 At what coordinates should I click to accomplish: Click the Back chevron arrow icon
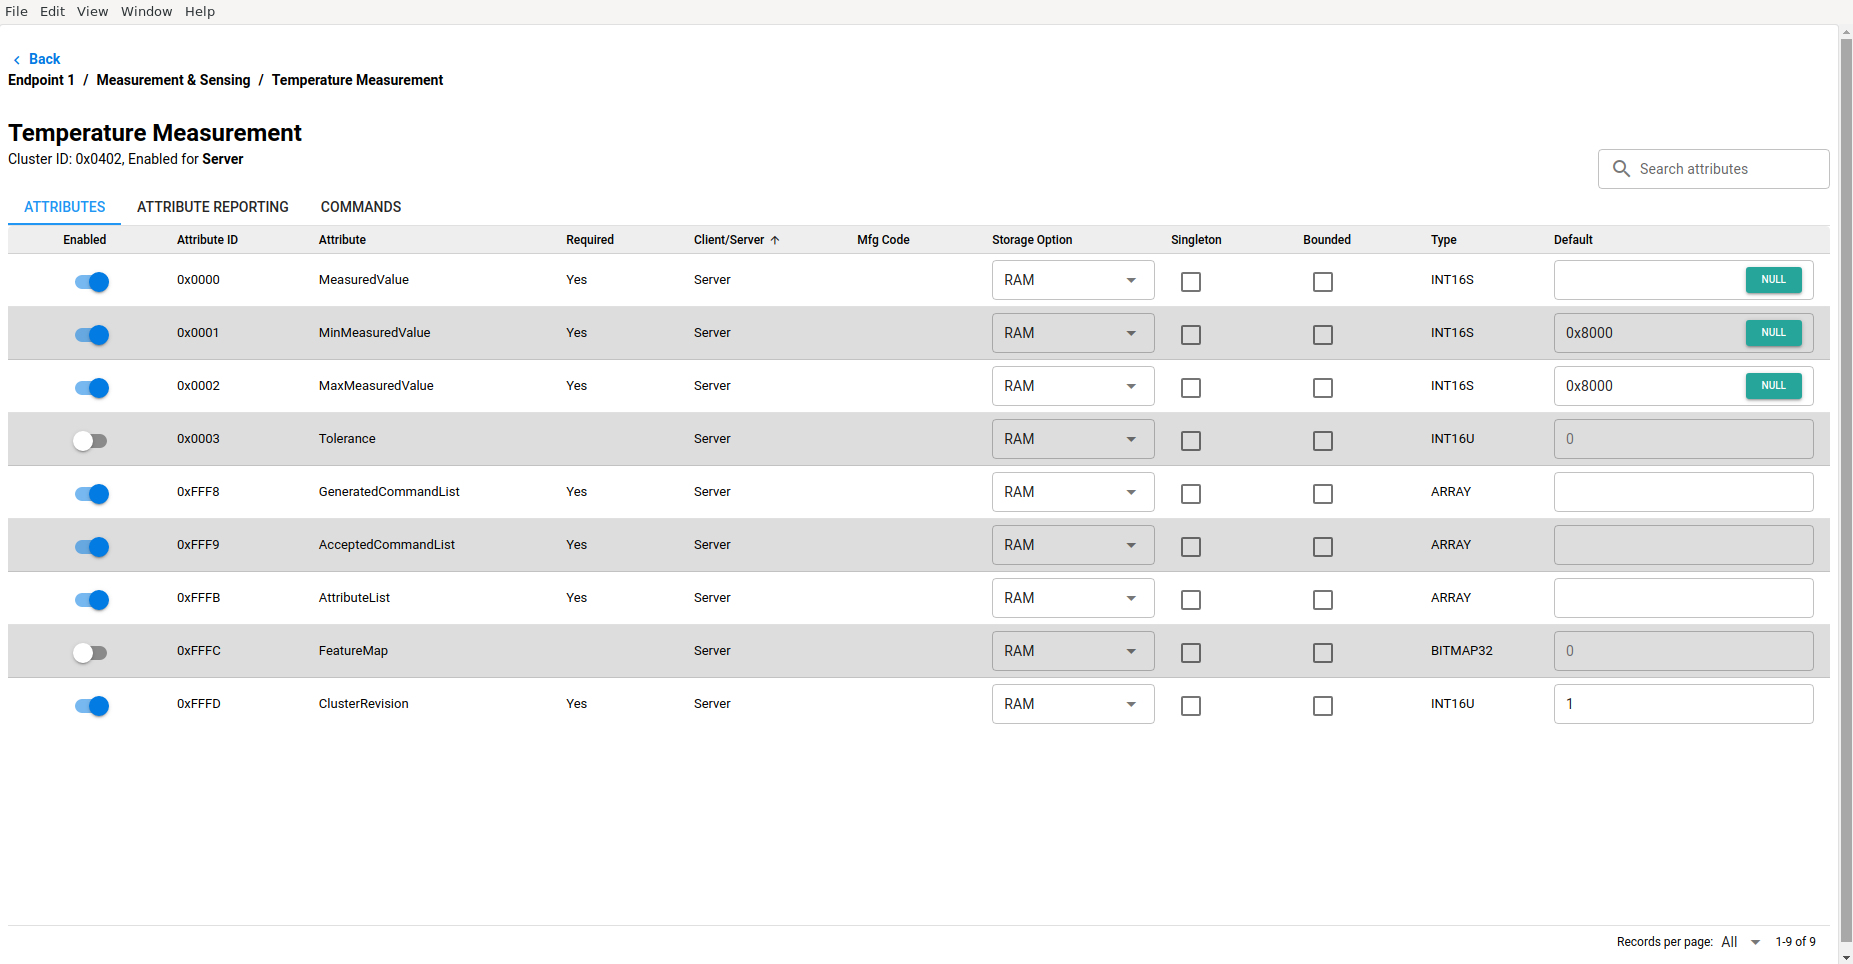17,60
